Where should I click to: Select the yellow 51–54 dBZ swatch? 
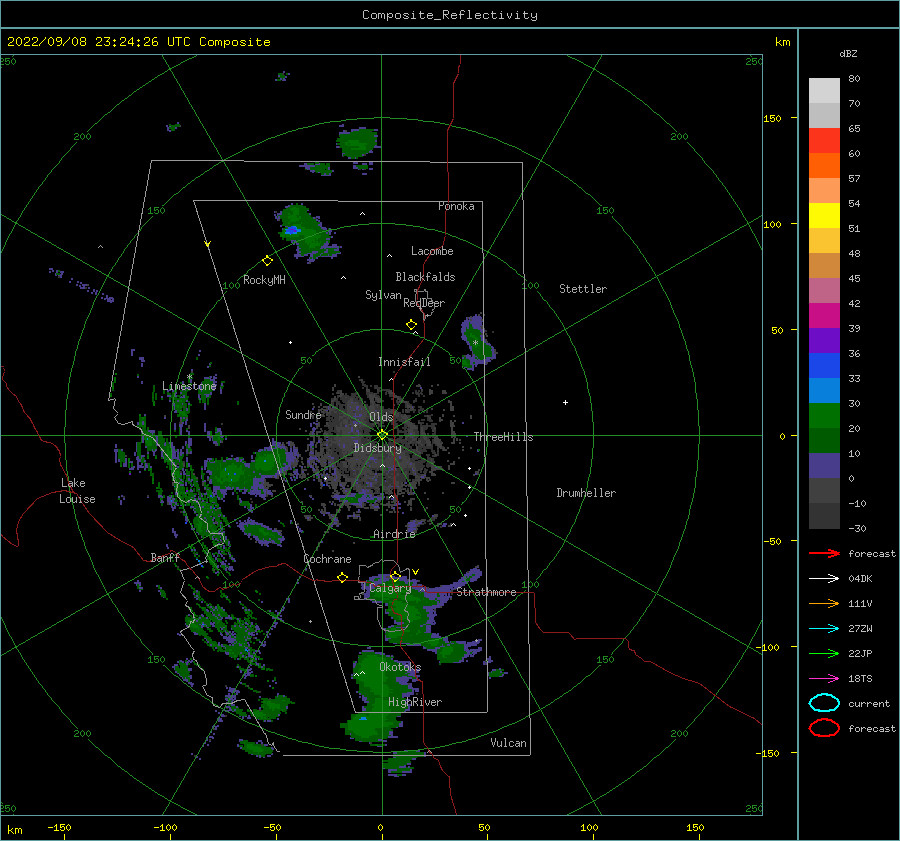[x=824, y=215]
